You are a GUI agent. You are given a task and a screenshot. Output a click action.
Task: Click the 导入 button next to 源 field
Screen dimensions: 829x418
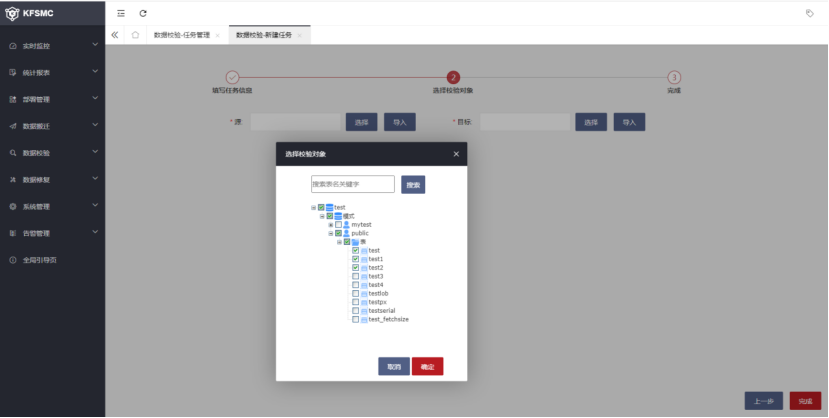coord(400,122)
